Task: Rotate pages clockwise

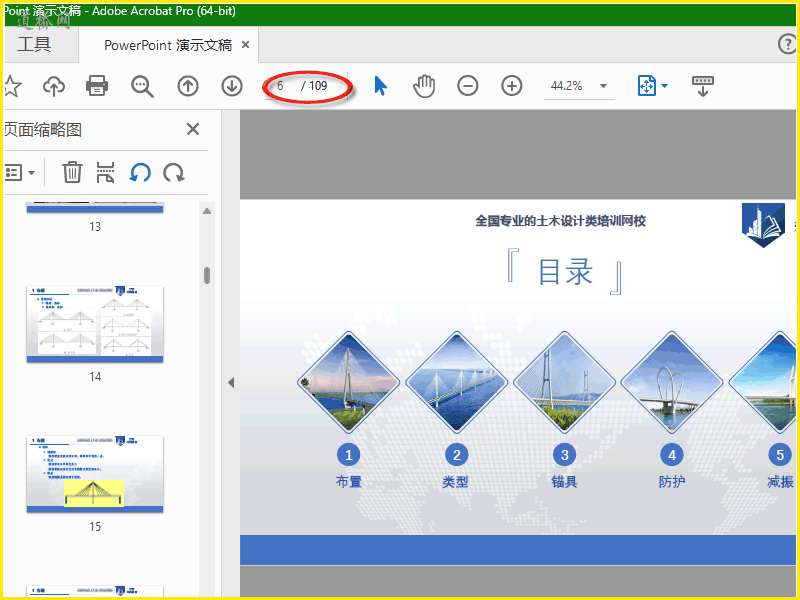Action: click(x=174, y=172)
